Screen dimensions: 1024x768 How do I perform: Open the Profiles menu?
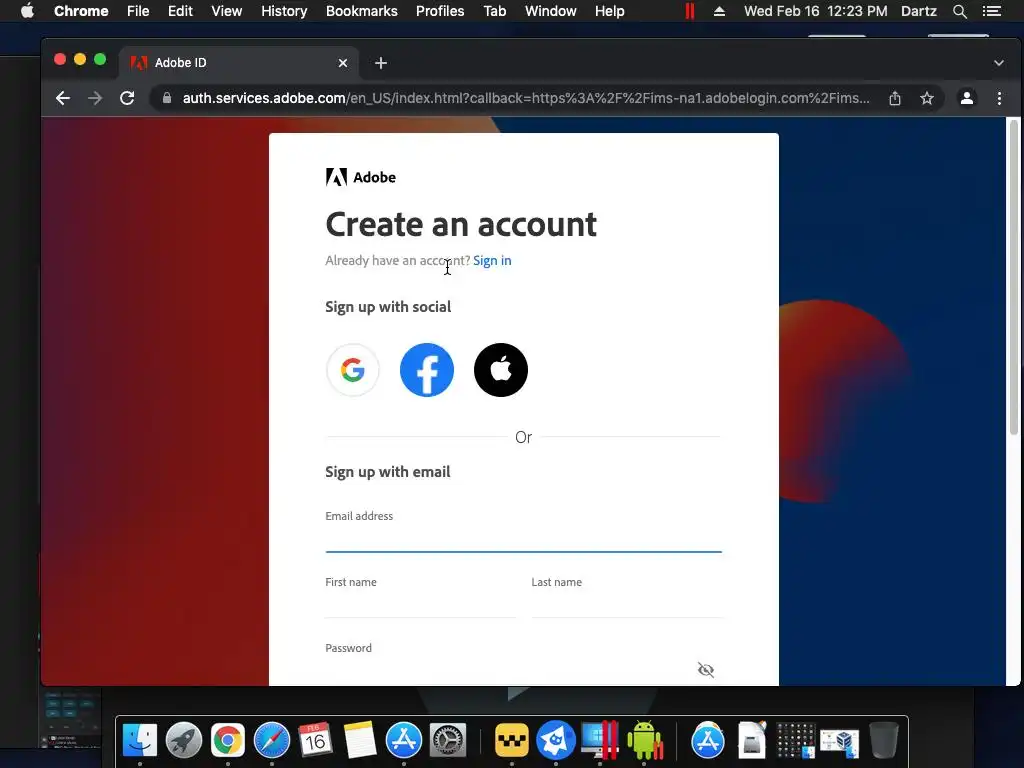(x=440, y=11)
